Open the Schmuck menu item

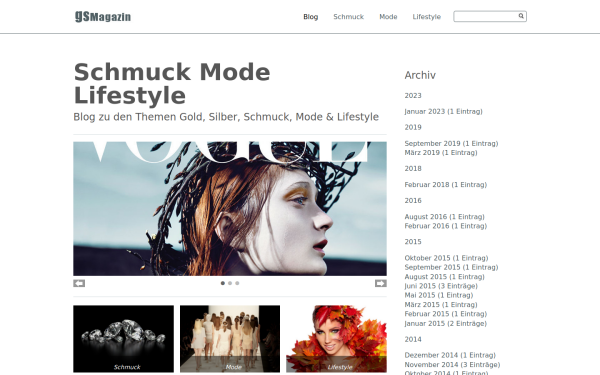(x=348, y=17)
